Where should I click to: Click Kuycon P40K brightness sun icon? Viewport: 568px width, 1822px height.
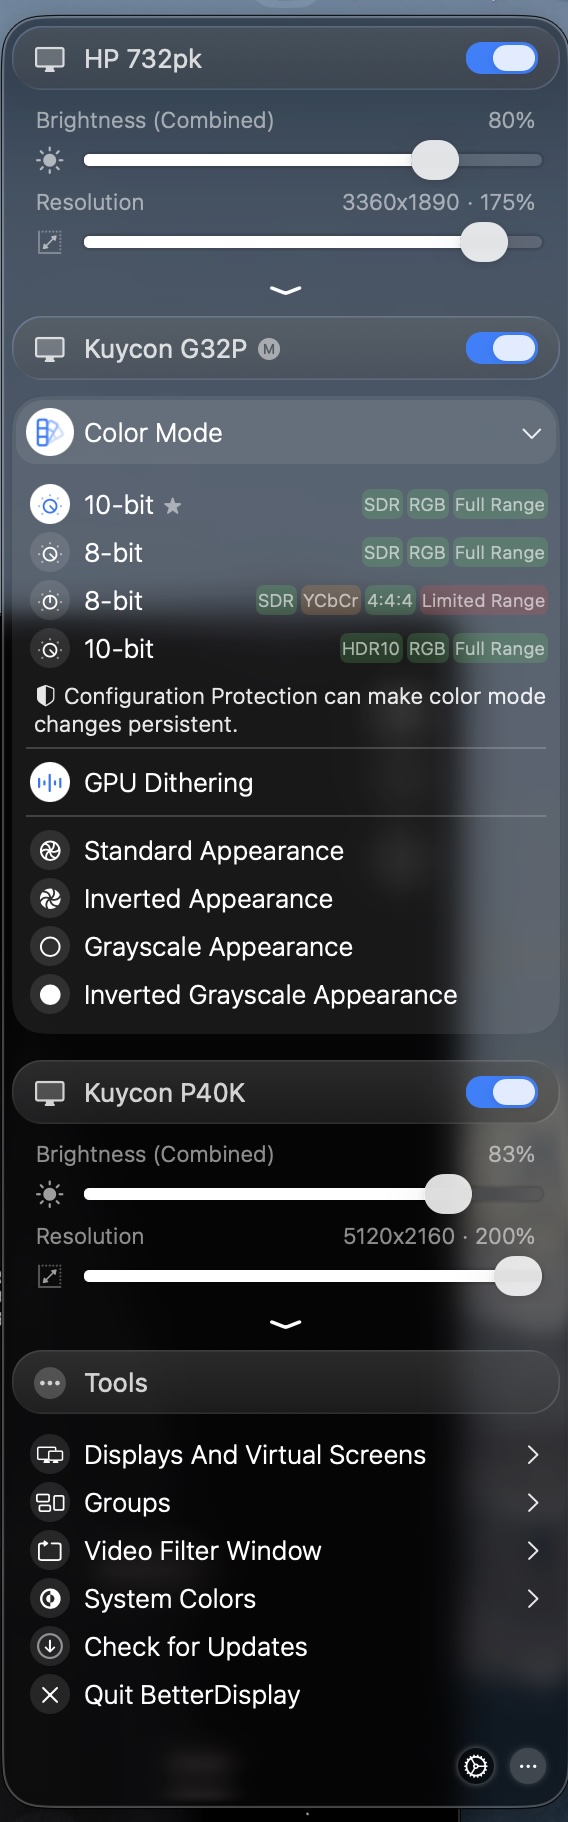click(x=50, y=1194)
